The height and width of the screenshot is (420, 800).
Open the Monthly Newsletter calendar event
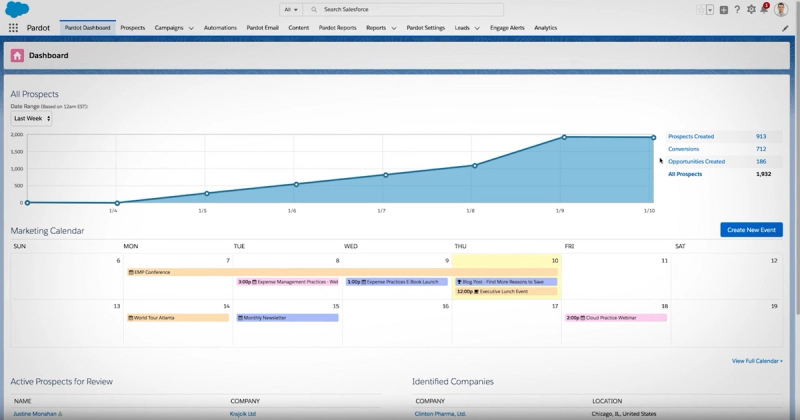[288, 318]
